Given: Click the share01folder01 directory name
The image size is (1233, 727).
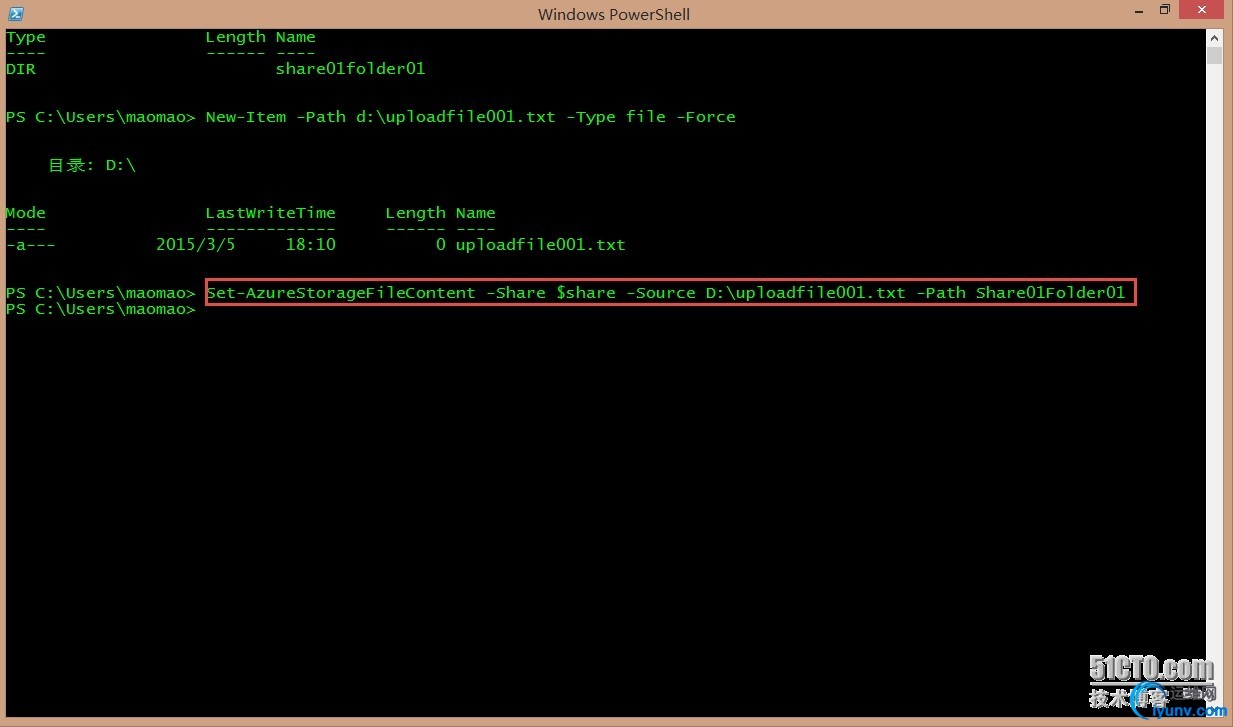Looking at the screenshot, I should click(x=350, y=69).
